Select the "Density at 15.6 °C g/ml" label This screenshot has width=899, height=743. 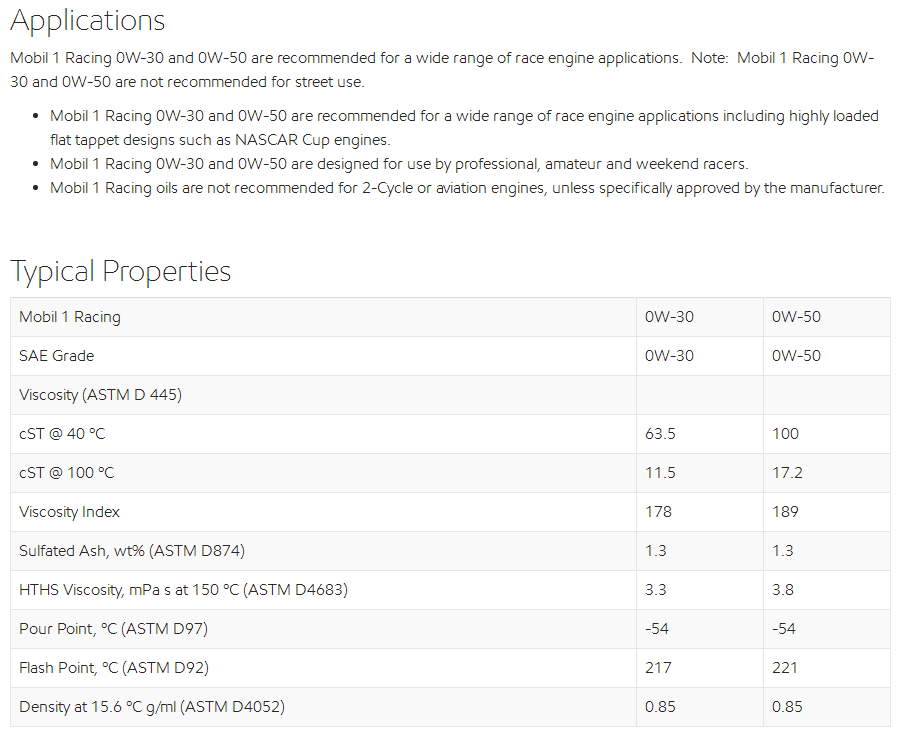coord(152,707)
